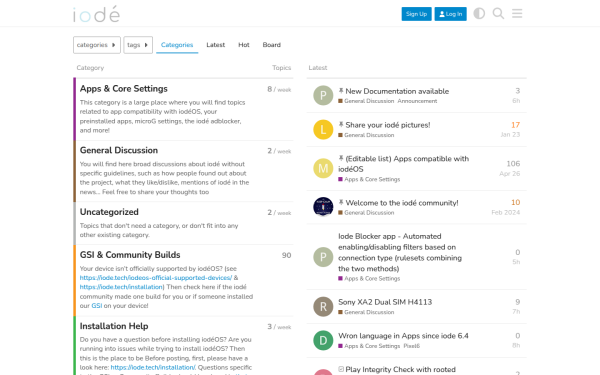Click Apps & Core Settings badge under Iode Blocker

pyautogui.click(x=369, y=279)
